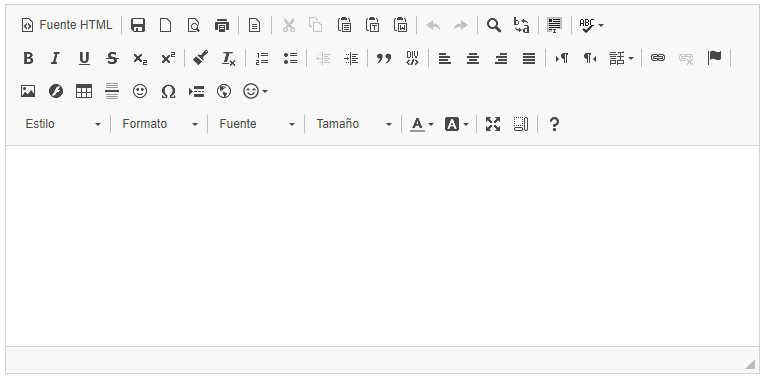Increase the indent
This screenshot has width=770, height=381.
tap(351, 58)
